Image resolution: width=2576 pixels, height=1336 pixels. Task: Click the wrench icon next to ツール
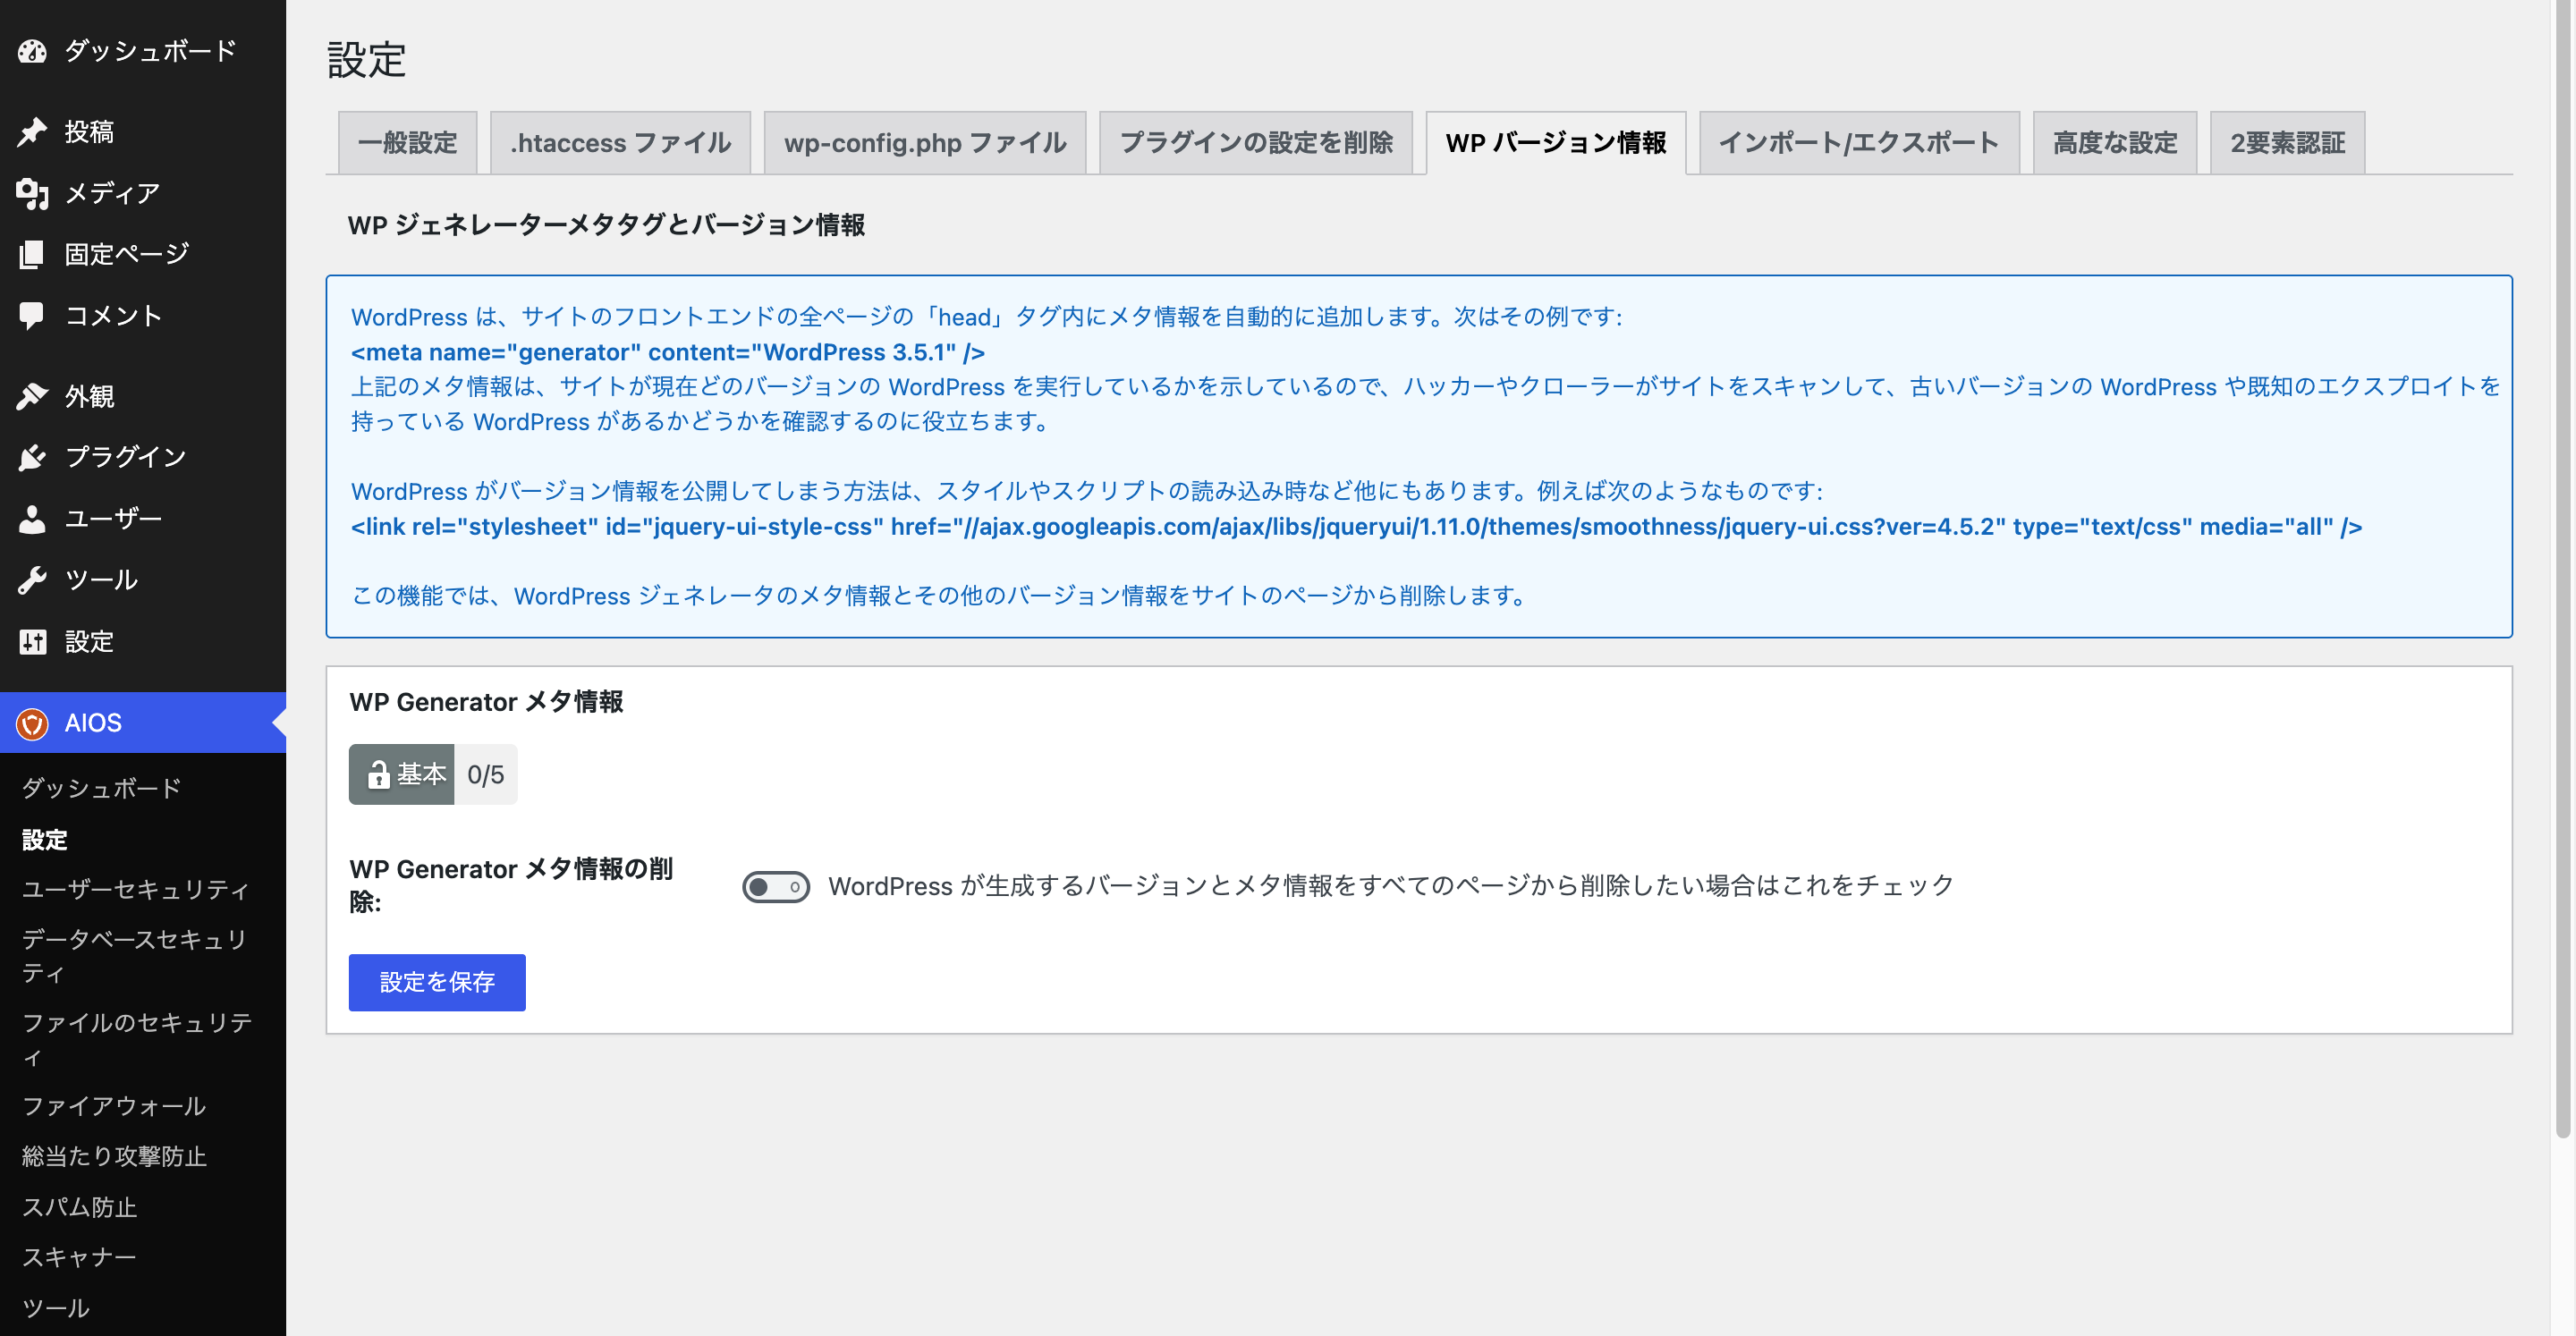(32, 580)
